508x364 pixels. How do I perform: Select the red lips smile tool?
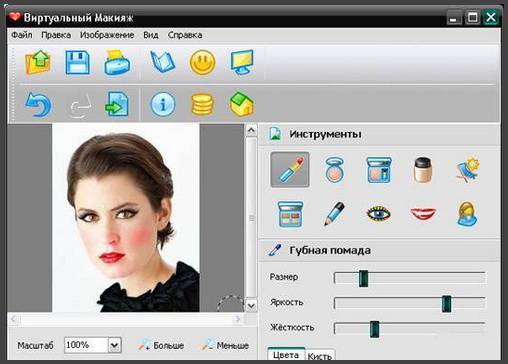pos(423,213)
